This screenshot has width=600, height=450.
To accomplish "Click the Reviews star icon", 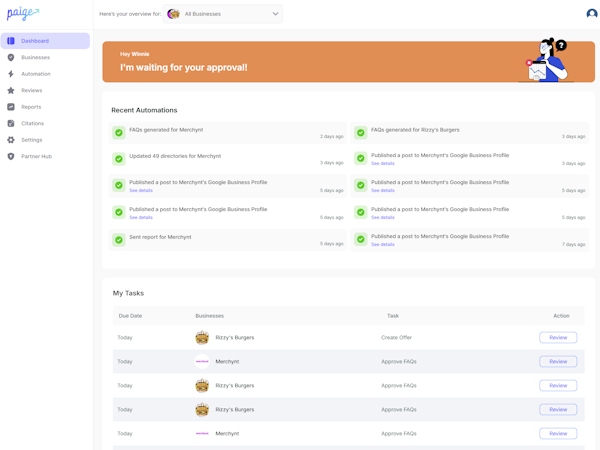I will pyautogui.click(x=11, y=90).
